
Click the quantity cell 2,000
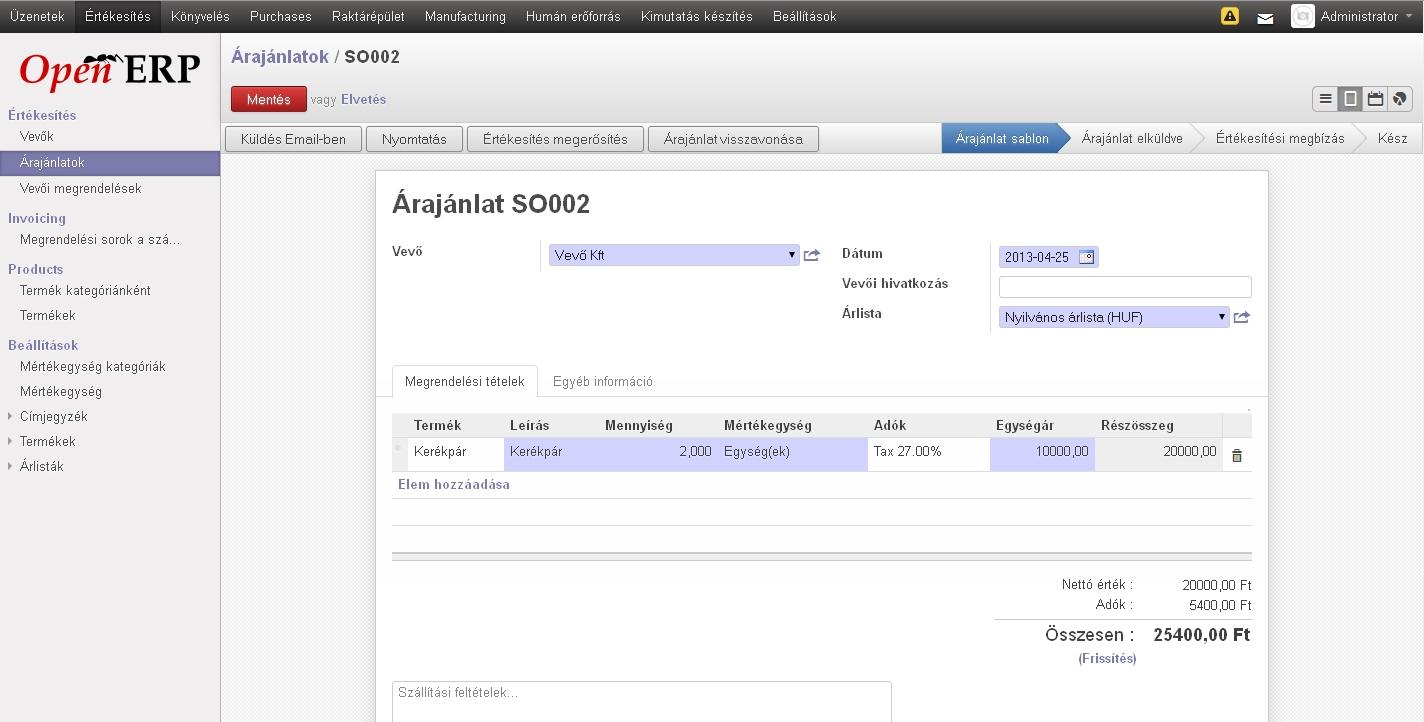point(658,452)
